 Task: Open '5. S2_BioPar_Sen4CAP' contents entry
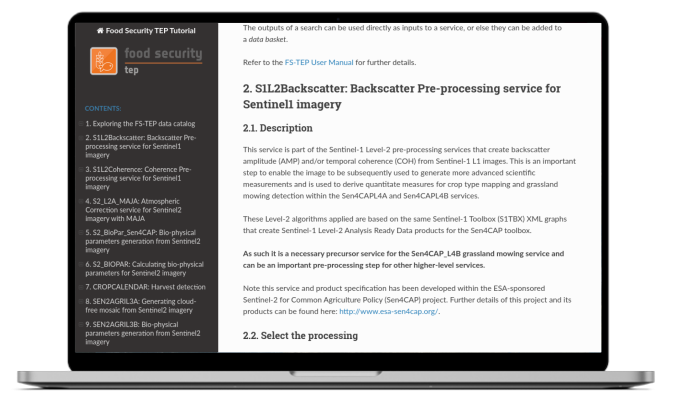click(142, 241)
